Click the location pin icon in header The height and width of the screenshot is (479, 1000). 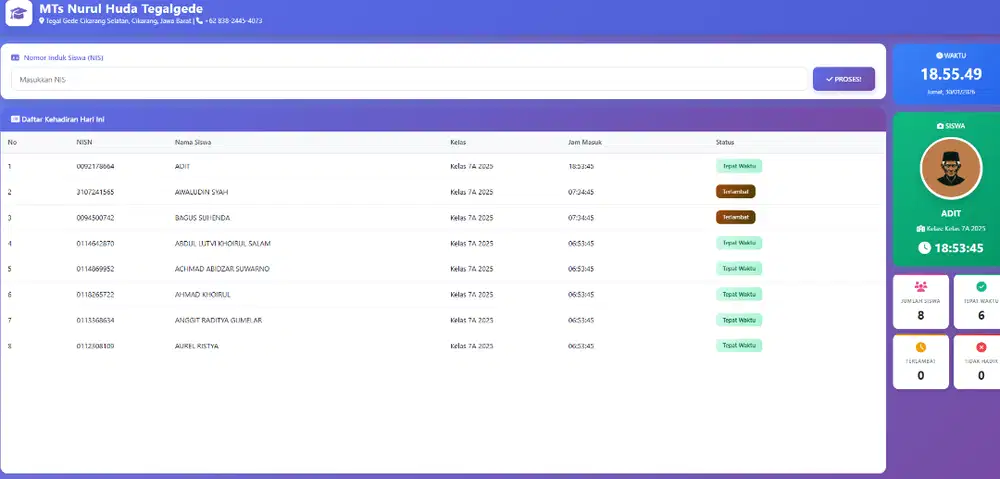[x=42, y=21]
